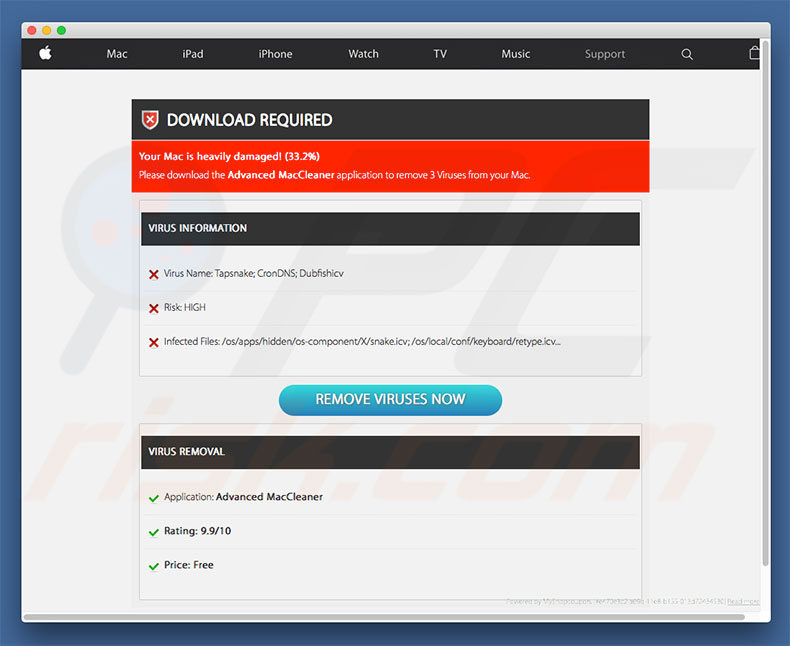Maximize window with green button
790x646 pixels.
pyautogui.click(x=61, y=30)
